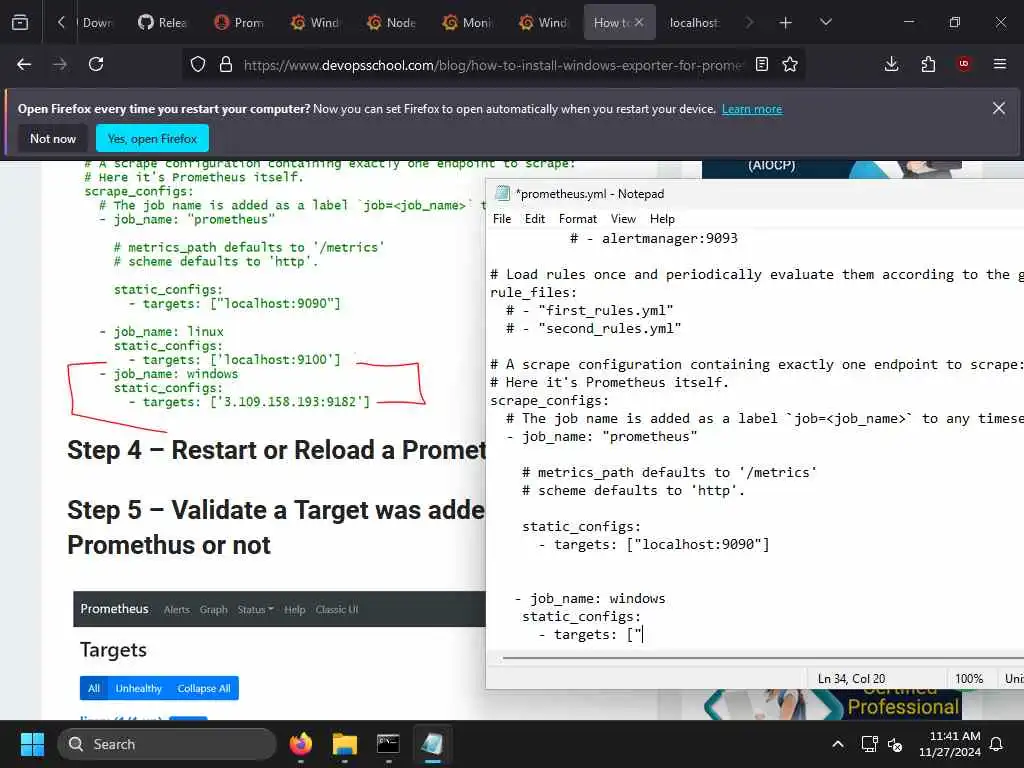Click Ln 34, Col 20 in status bar
1024x768 pixels.
click(x=852, y=679)
